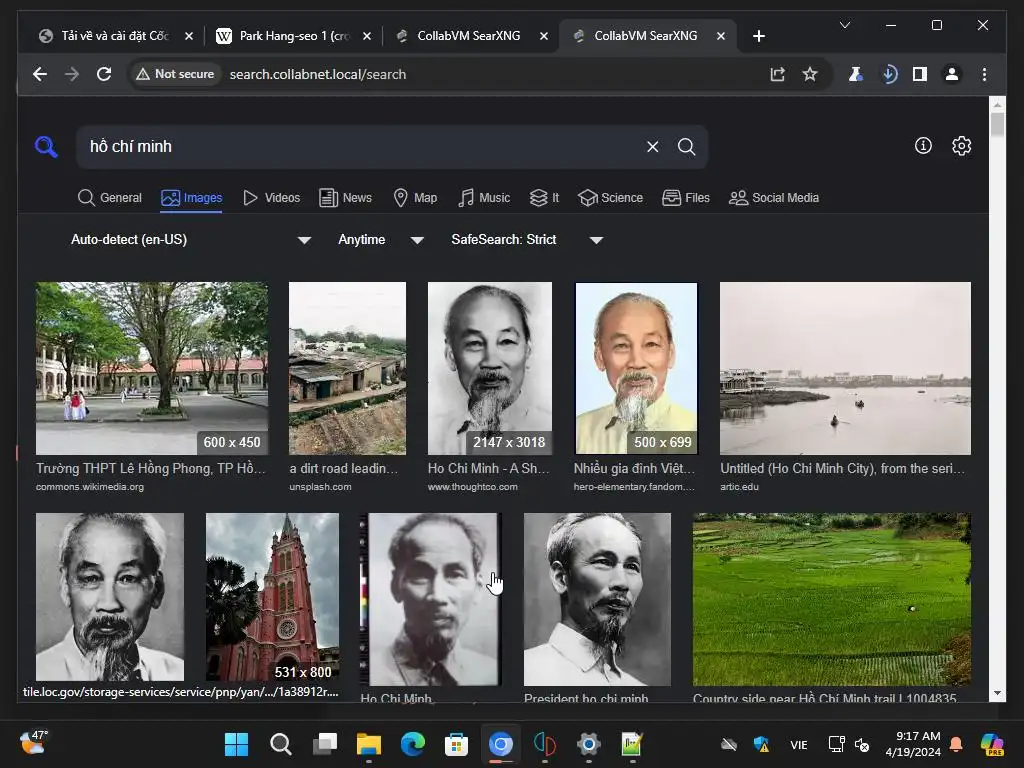
Task: Open the preferences gear icon
Action: tap(961, 146)
